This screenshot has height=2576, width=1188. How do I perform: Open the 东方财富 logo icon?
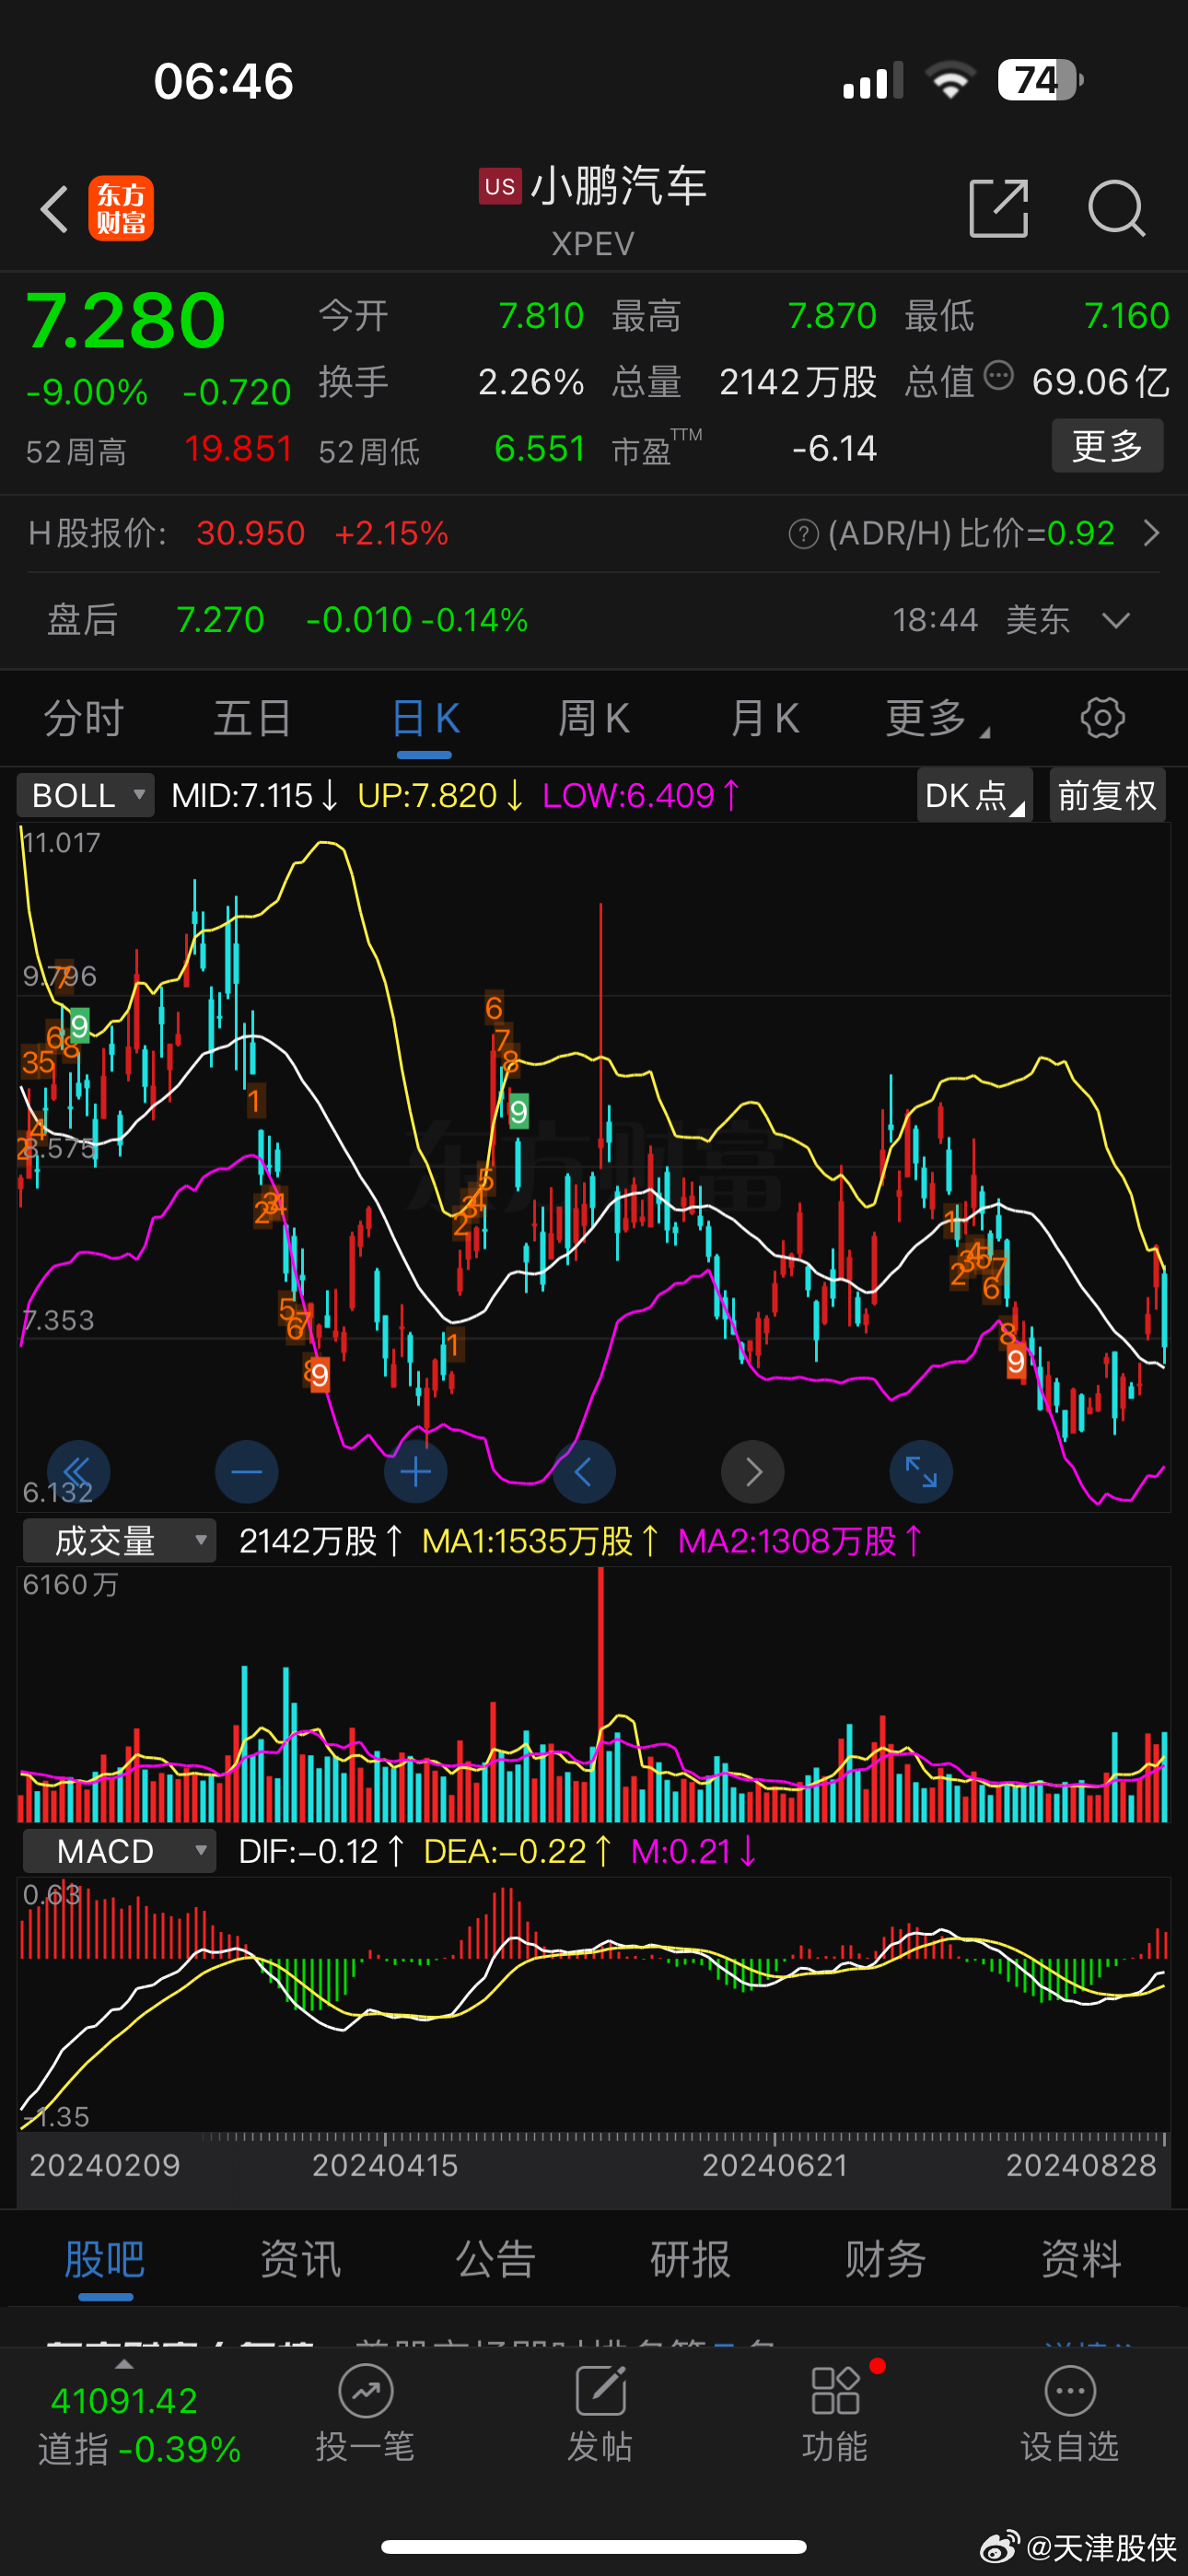pos(121,209)
